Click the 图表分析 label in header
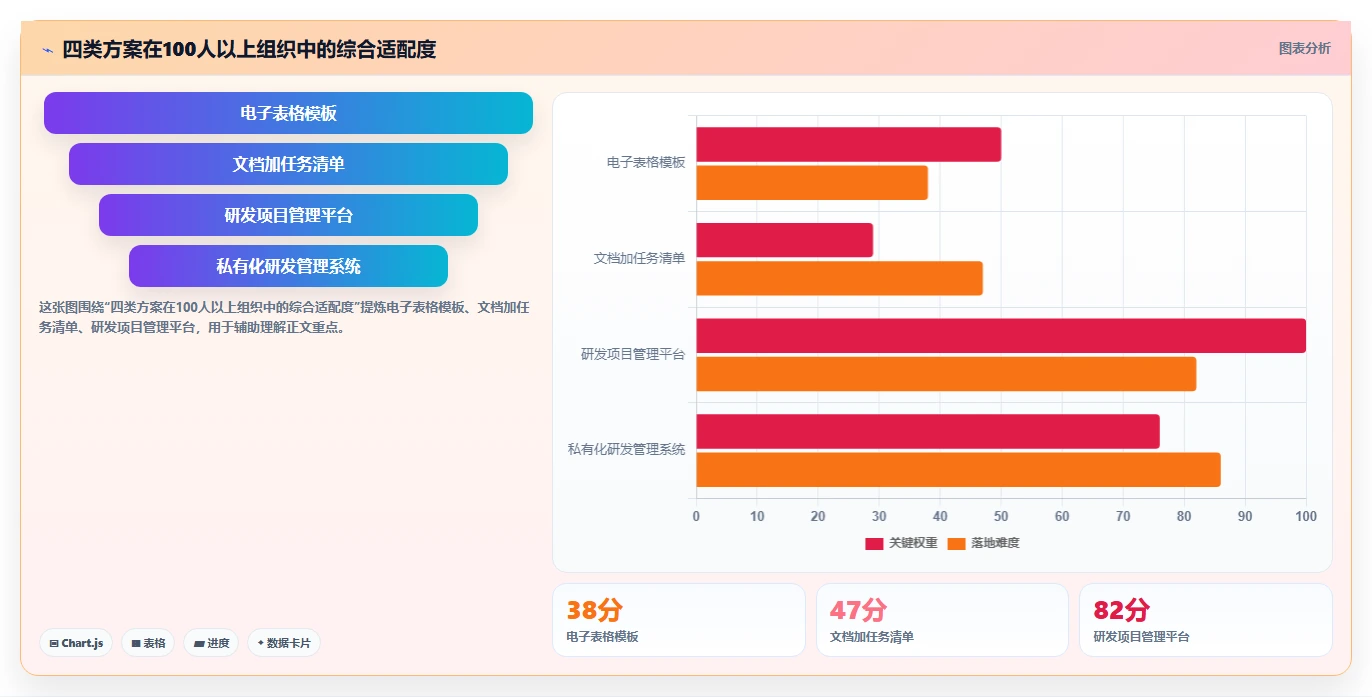1372x697 pixels. (1304, 48)
